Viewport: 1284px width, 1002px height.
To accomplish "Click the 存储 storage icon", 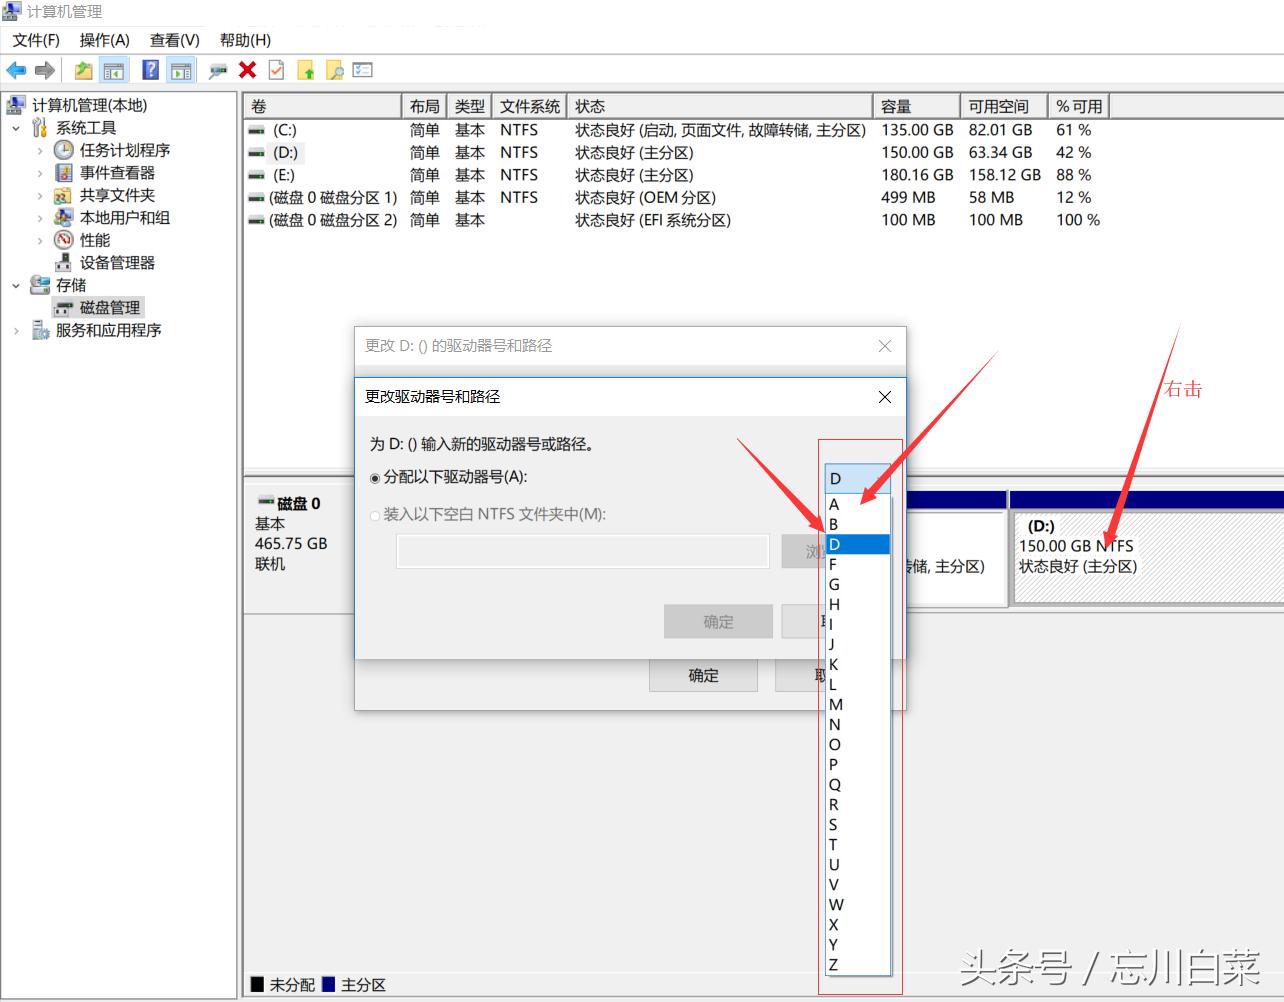I will [x=40, y=285].
